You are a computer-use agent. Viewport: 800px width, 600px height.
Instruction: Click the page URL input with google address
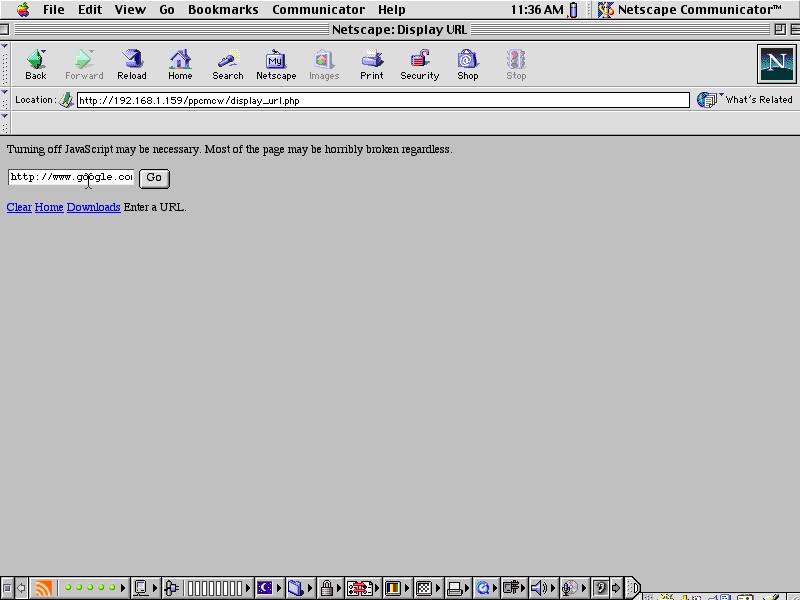[x=71, y=178]
